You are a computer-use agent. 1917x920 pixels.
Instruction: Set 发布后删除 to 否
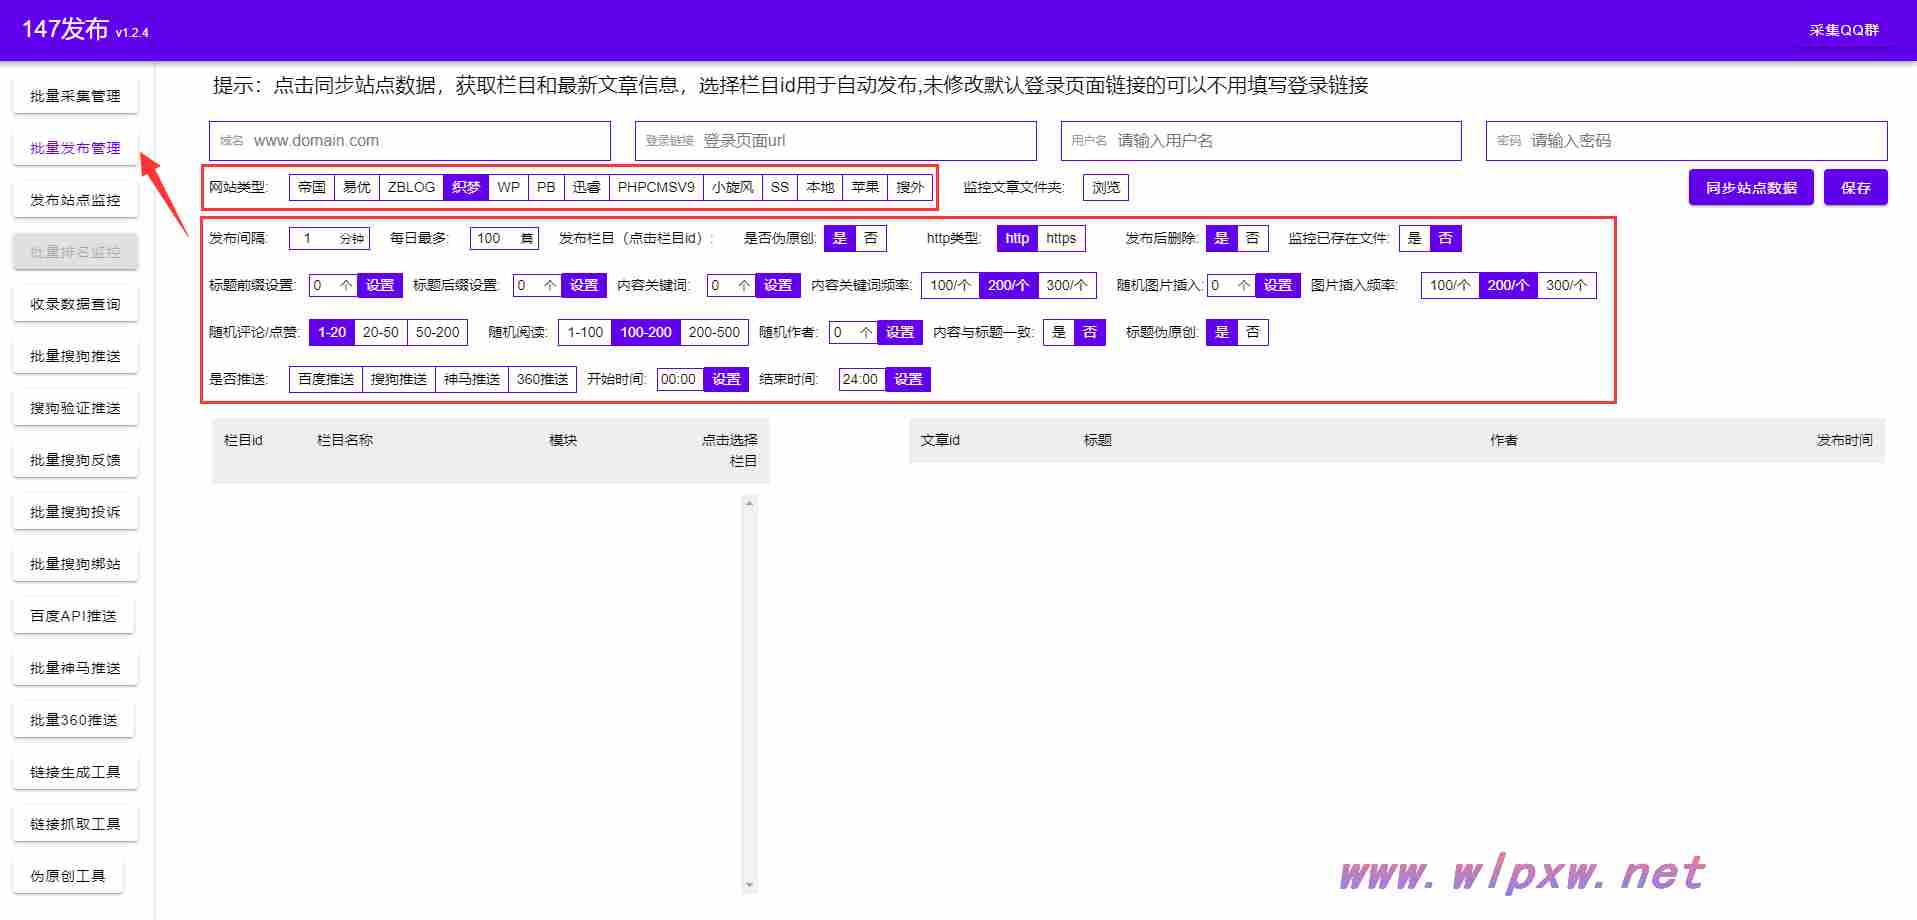(x=1252, y=238)
